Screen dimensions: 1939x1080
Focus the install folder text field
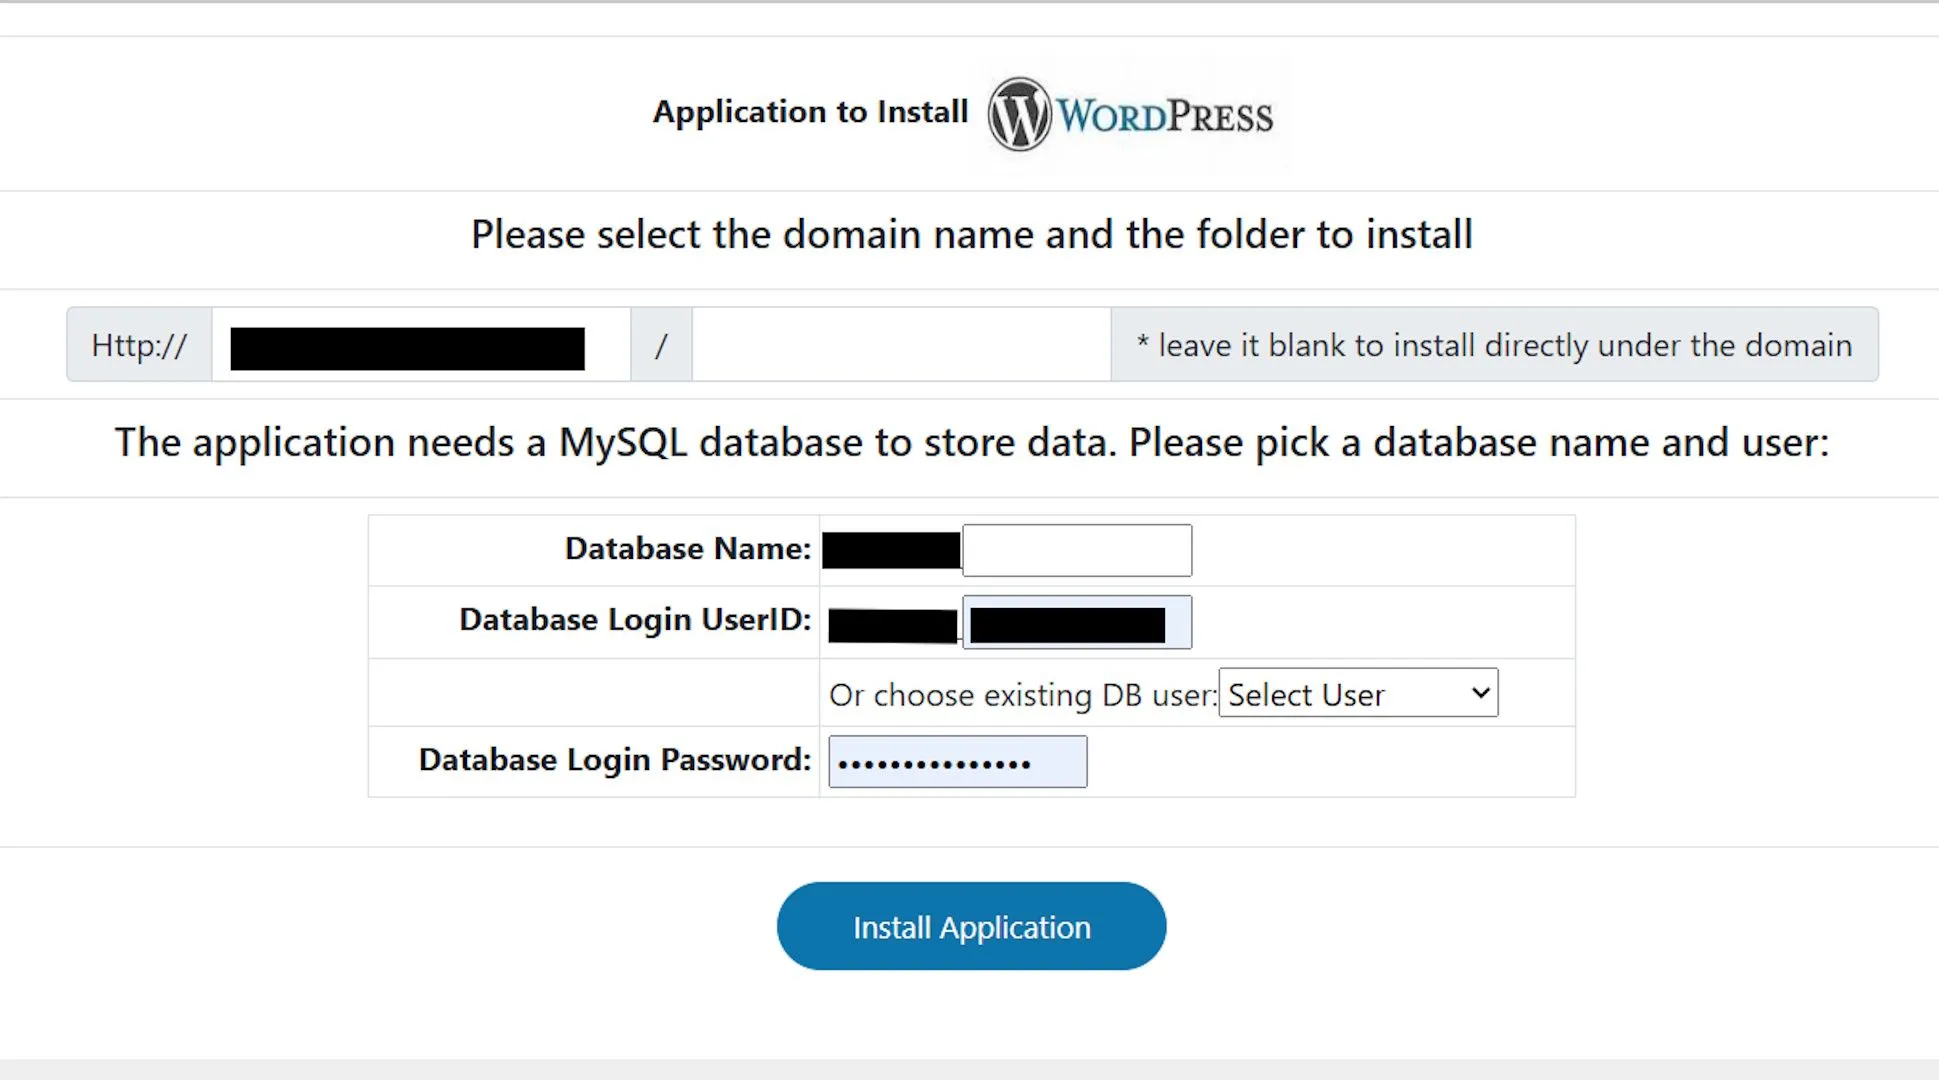click(900, 345)
